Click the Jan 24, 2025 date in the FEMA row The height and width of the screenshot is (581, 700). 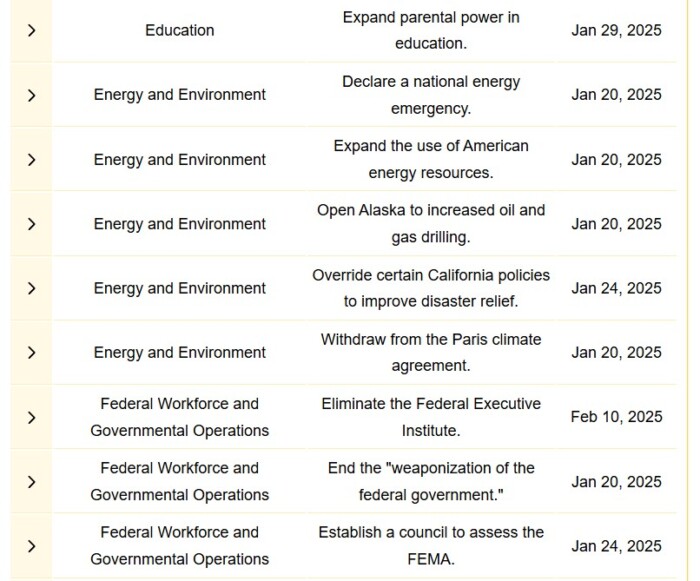click(x=617, y=546)
